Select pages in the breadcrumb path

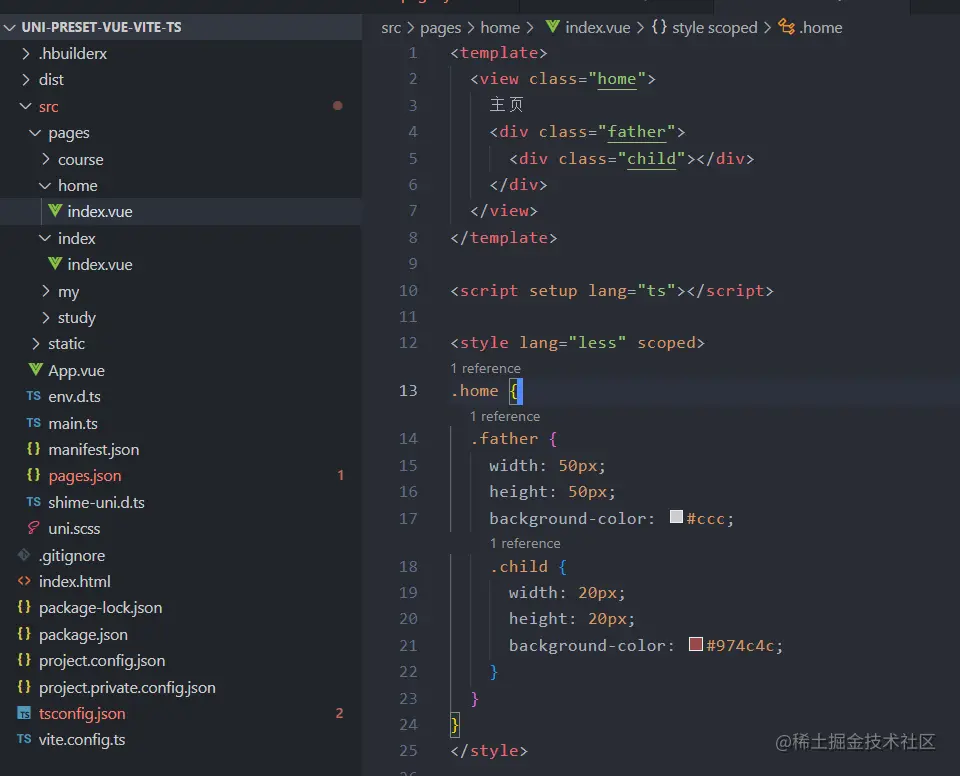[x=440, y=28]
